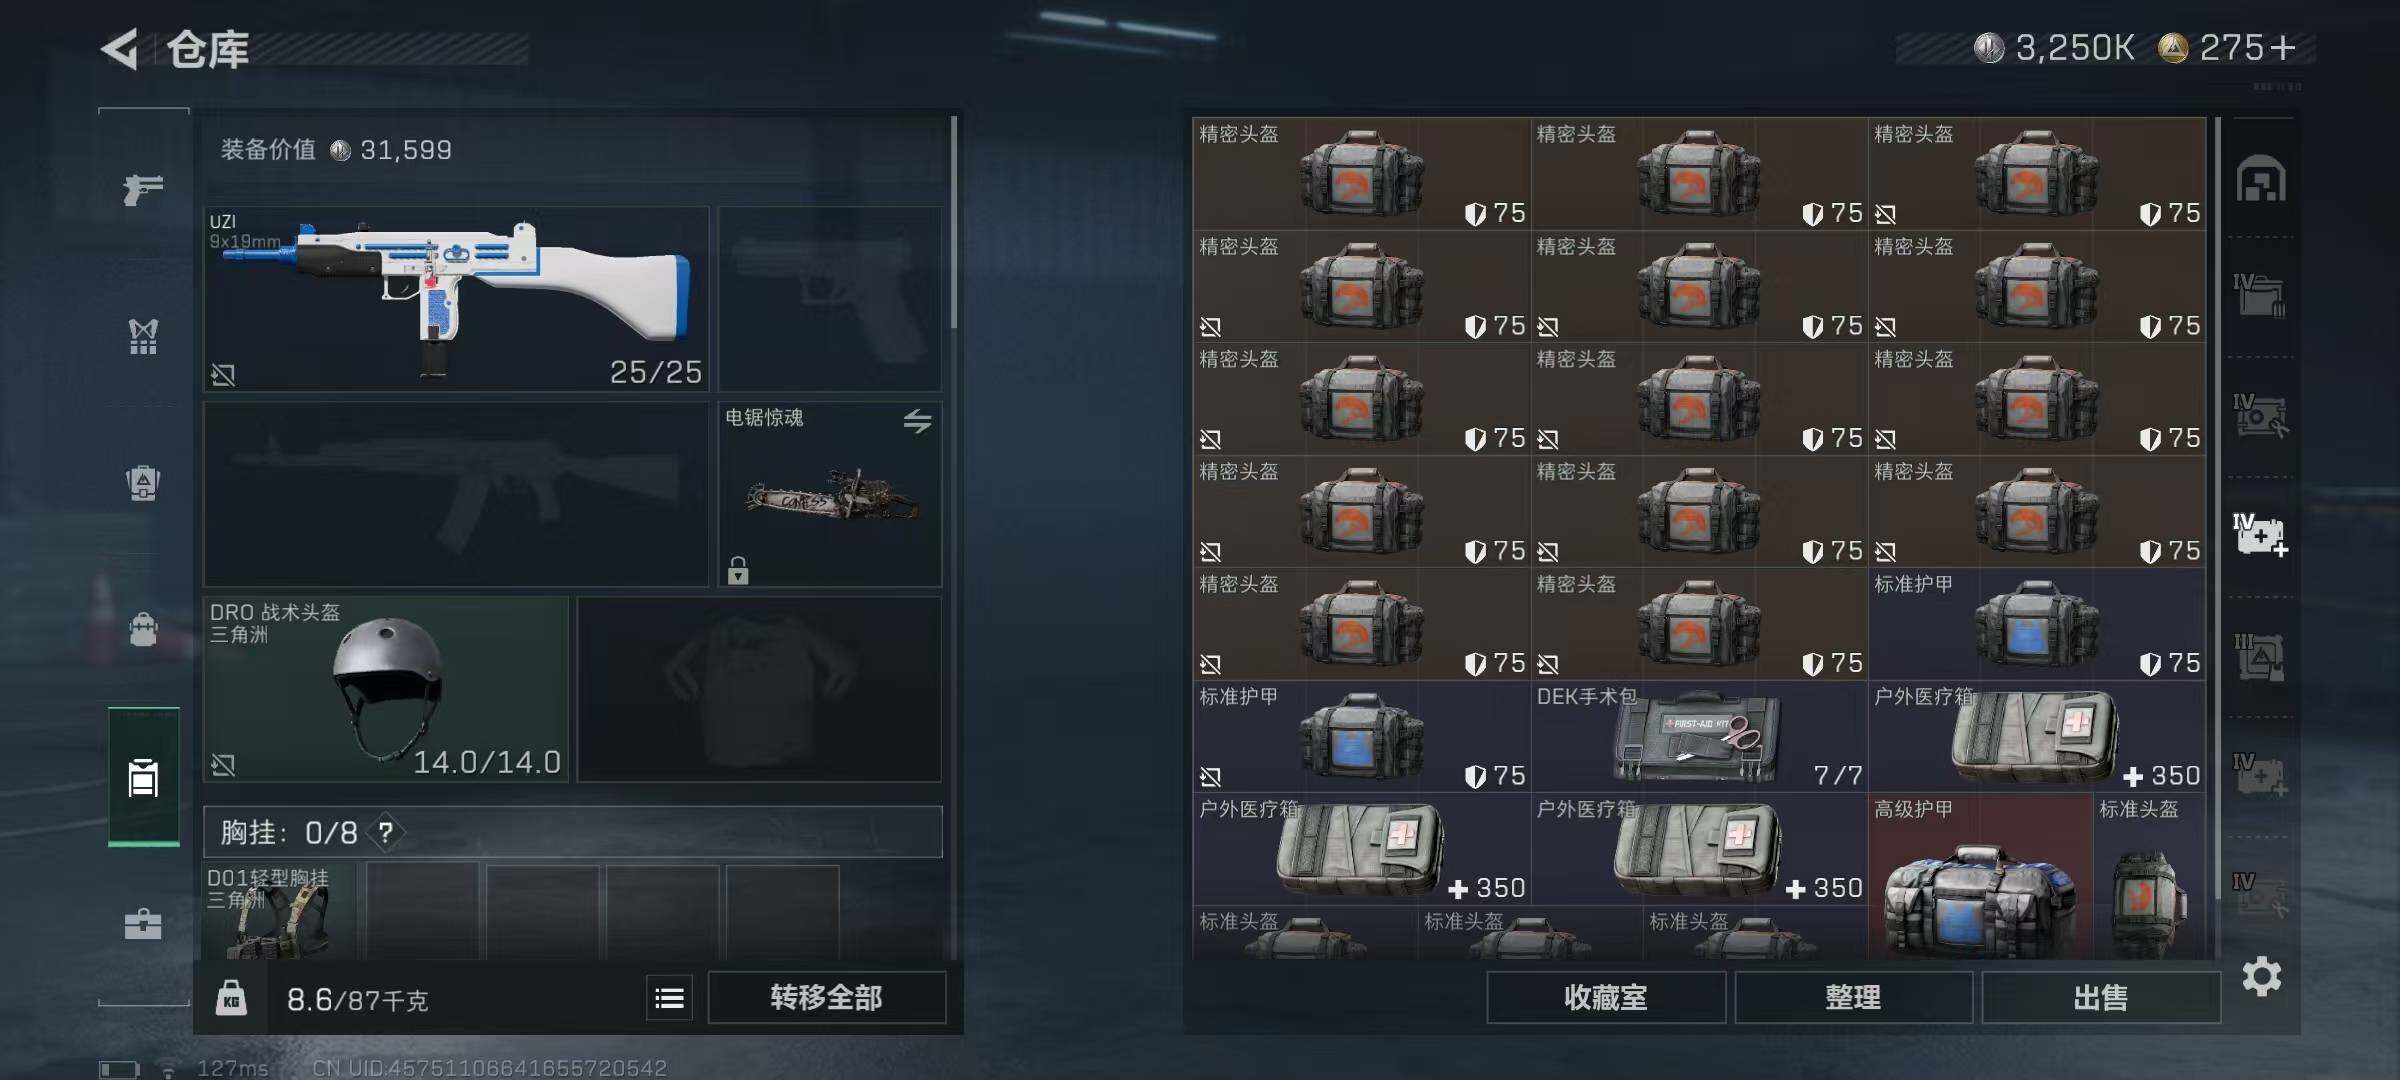Toggle the lock on 电锯惊魂 item
The height and width of the screenshot is (1080, 2400).
(738, 570)
